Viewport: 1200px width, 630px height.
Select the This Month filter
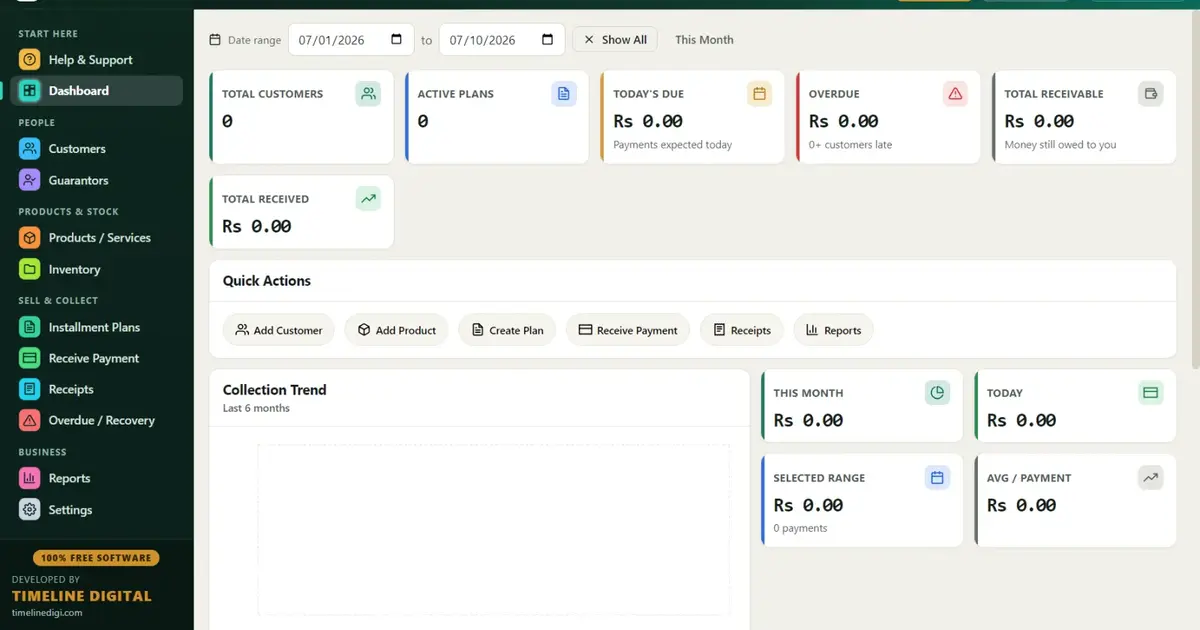pos(704,40)
